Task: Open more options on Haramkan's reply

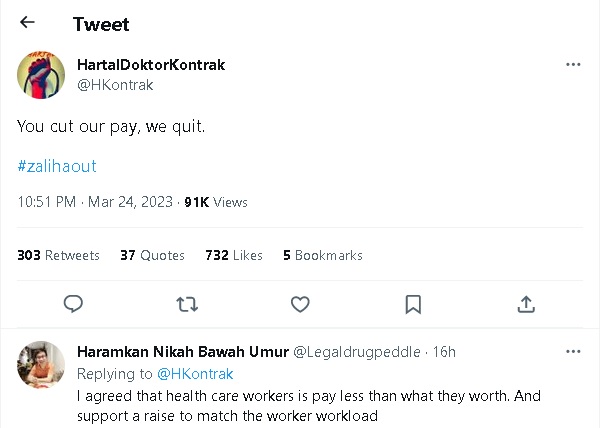Action: [573, 352]
